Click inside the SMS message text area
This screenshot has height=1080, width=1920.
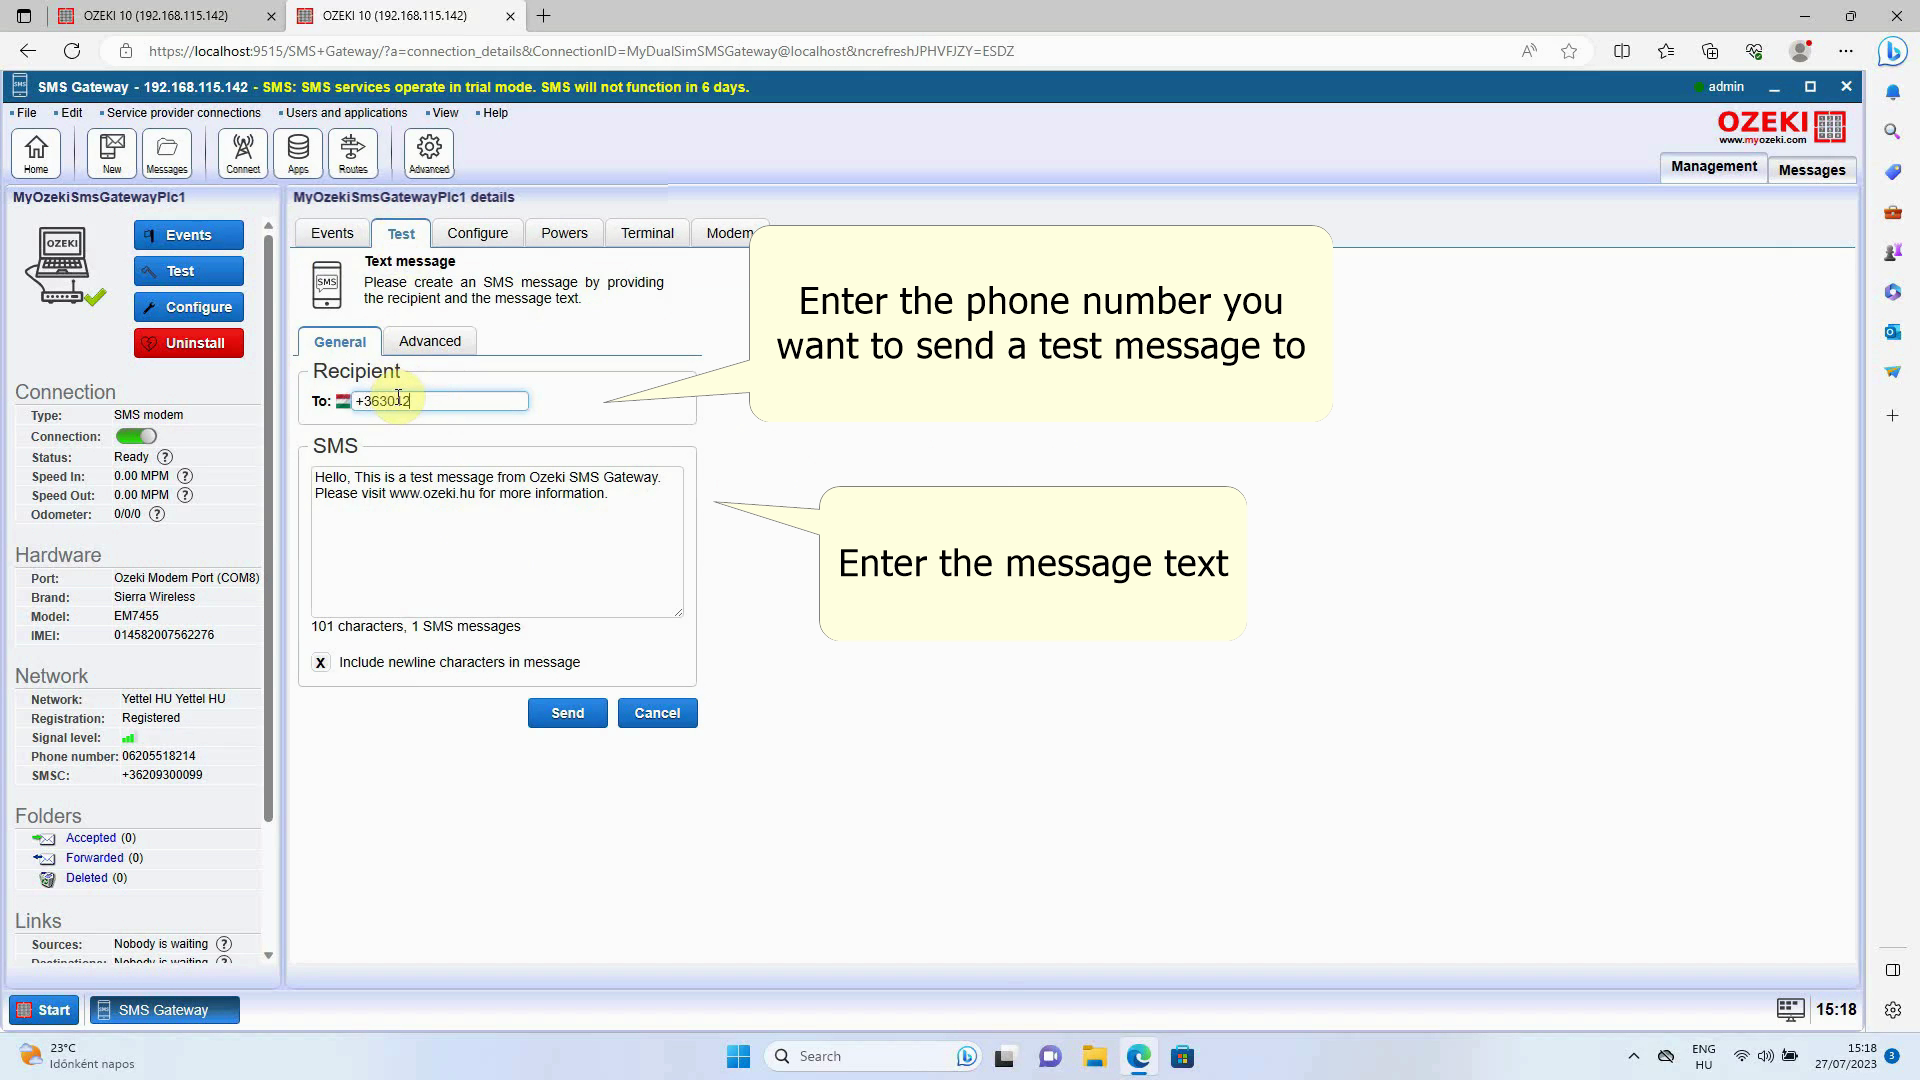click(x=497, y=542)
